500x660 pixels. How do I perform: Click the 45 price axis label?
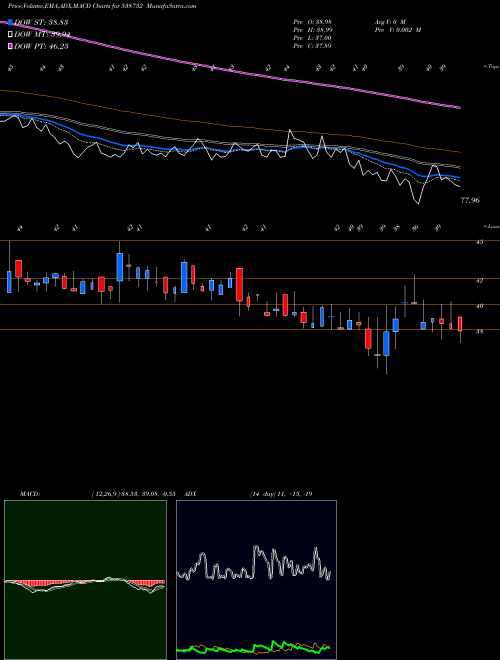pyautogui.click(x=479, y=242)
